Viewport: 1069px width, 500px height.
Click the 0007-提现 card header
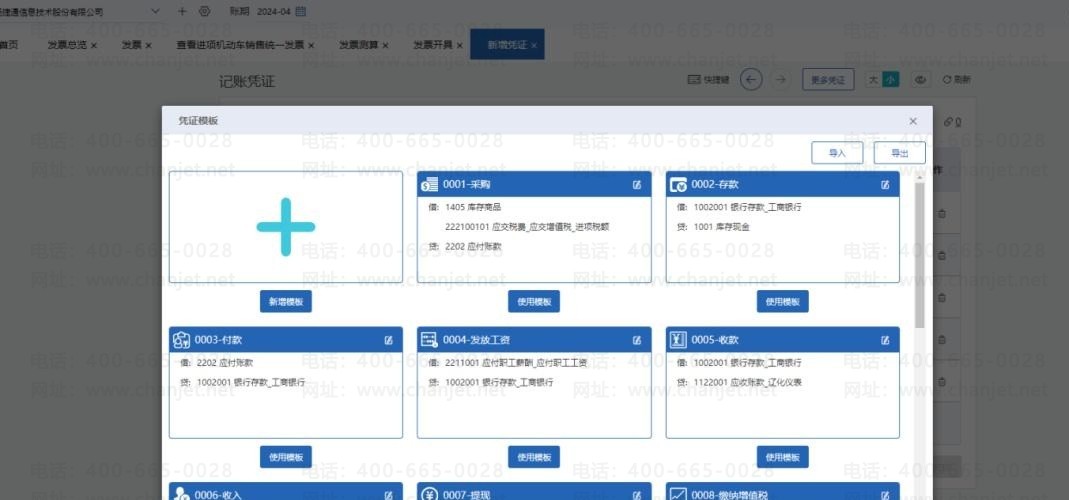point(534,492)
